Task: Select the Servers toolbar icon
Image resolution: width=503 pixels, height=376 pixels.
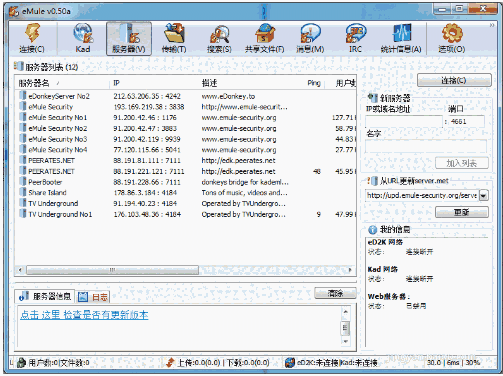Action: (x=129, y=33)
